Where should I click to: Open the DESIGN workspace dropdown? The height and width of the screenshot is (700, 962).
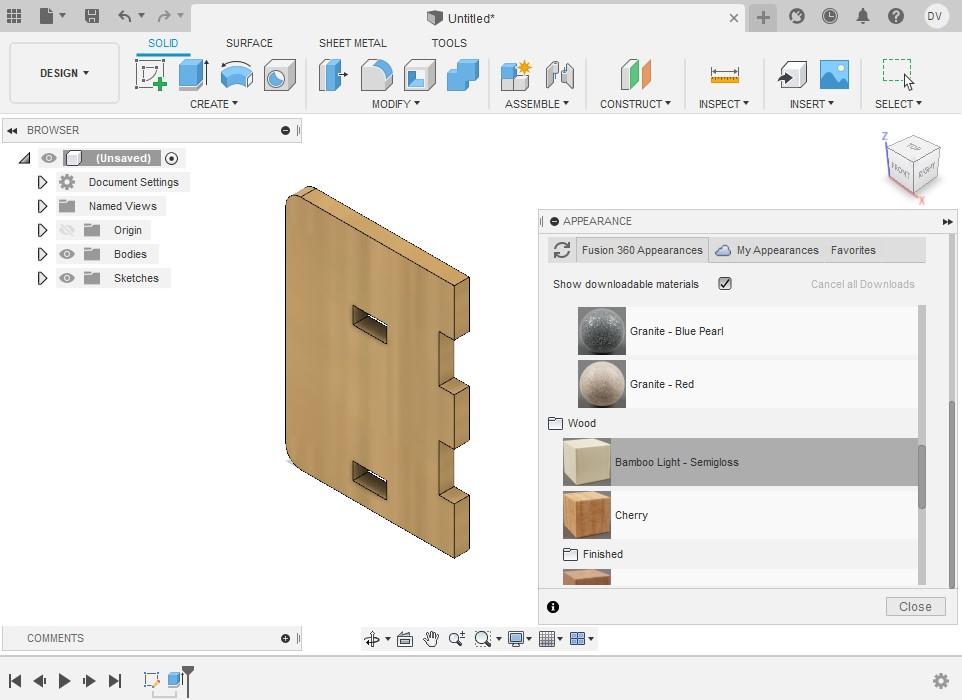[64, 73]
